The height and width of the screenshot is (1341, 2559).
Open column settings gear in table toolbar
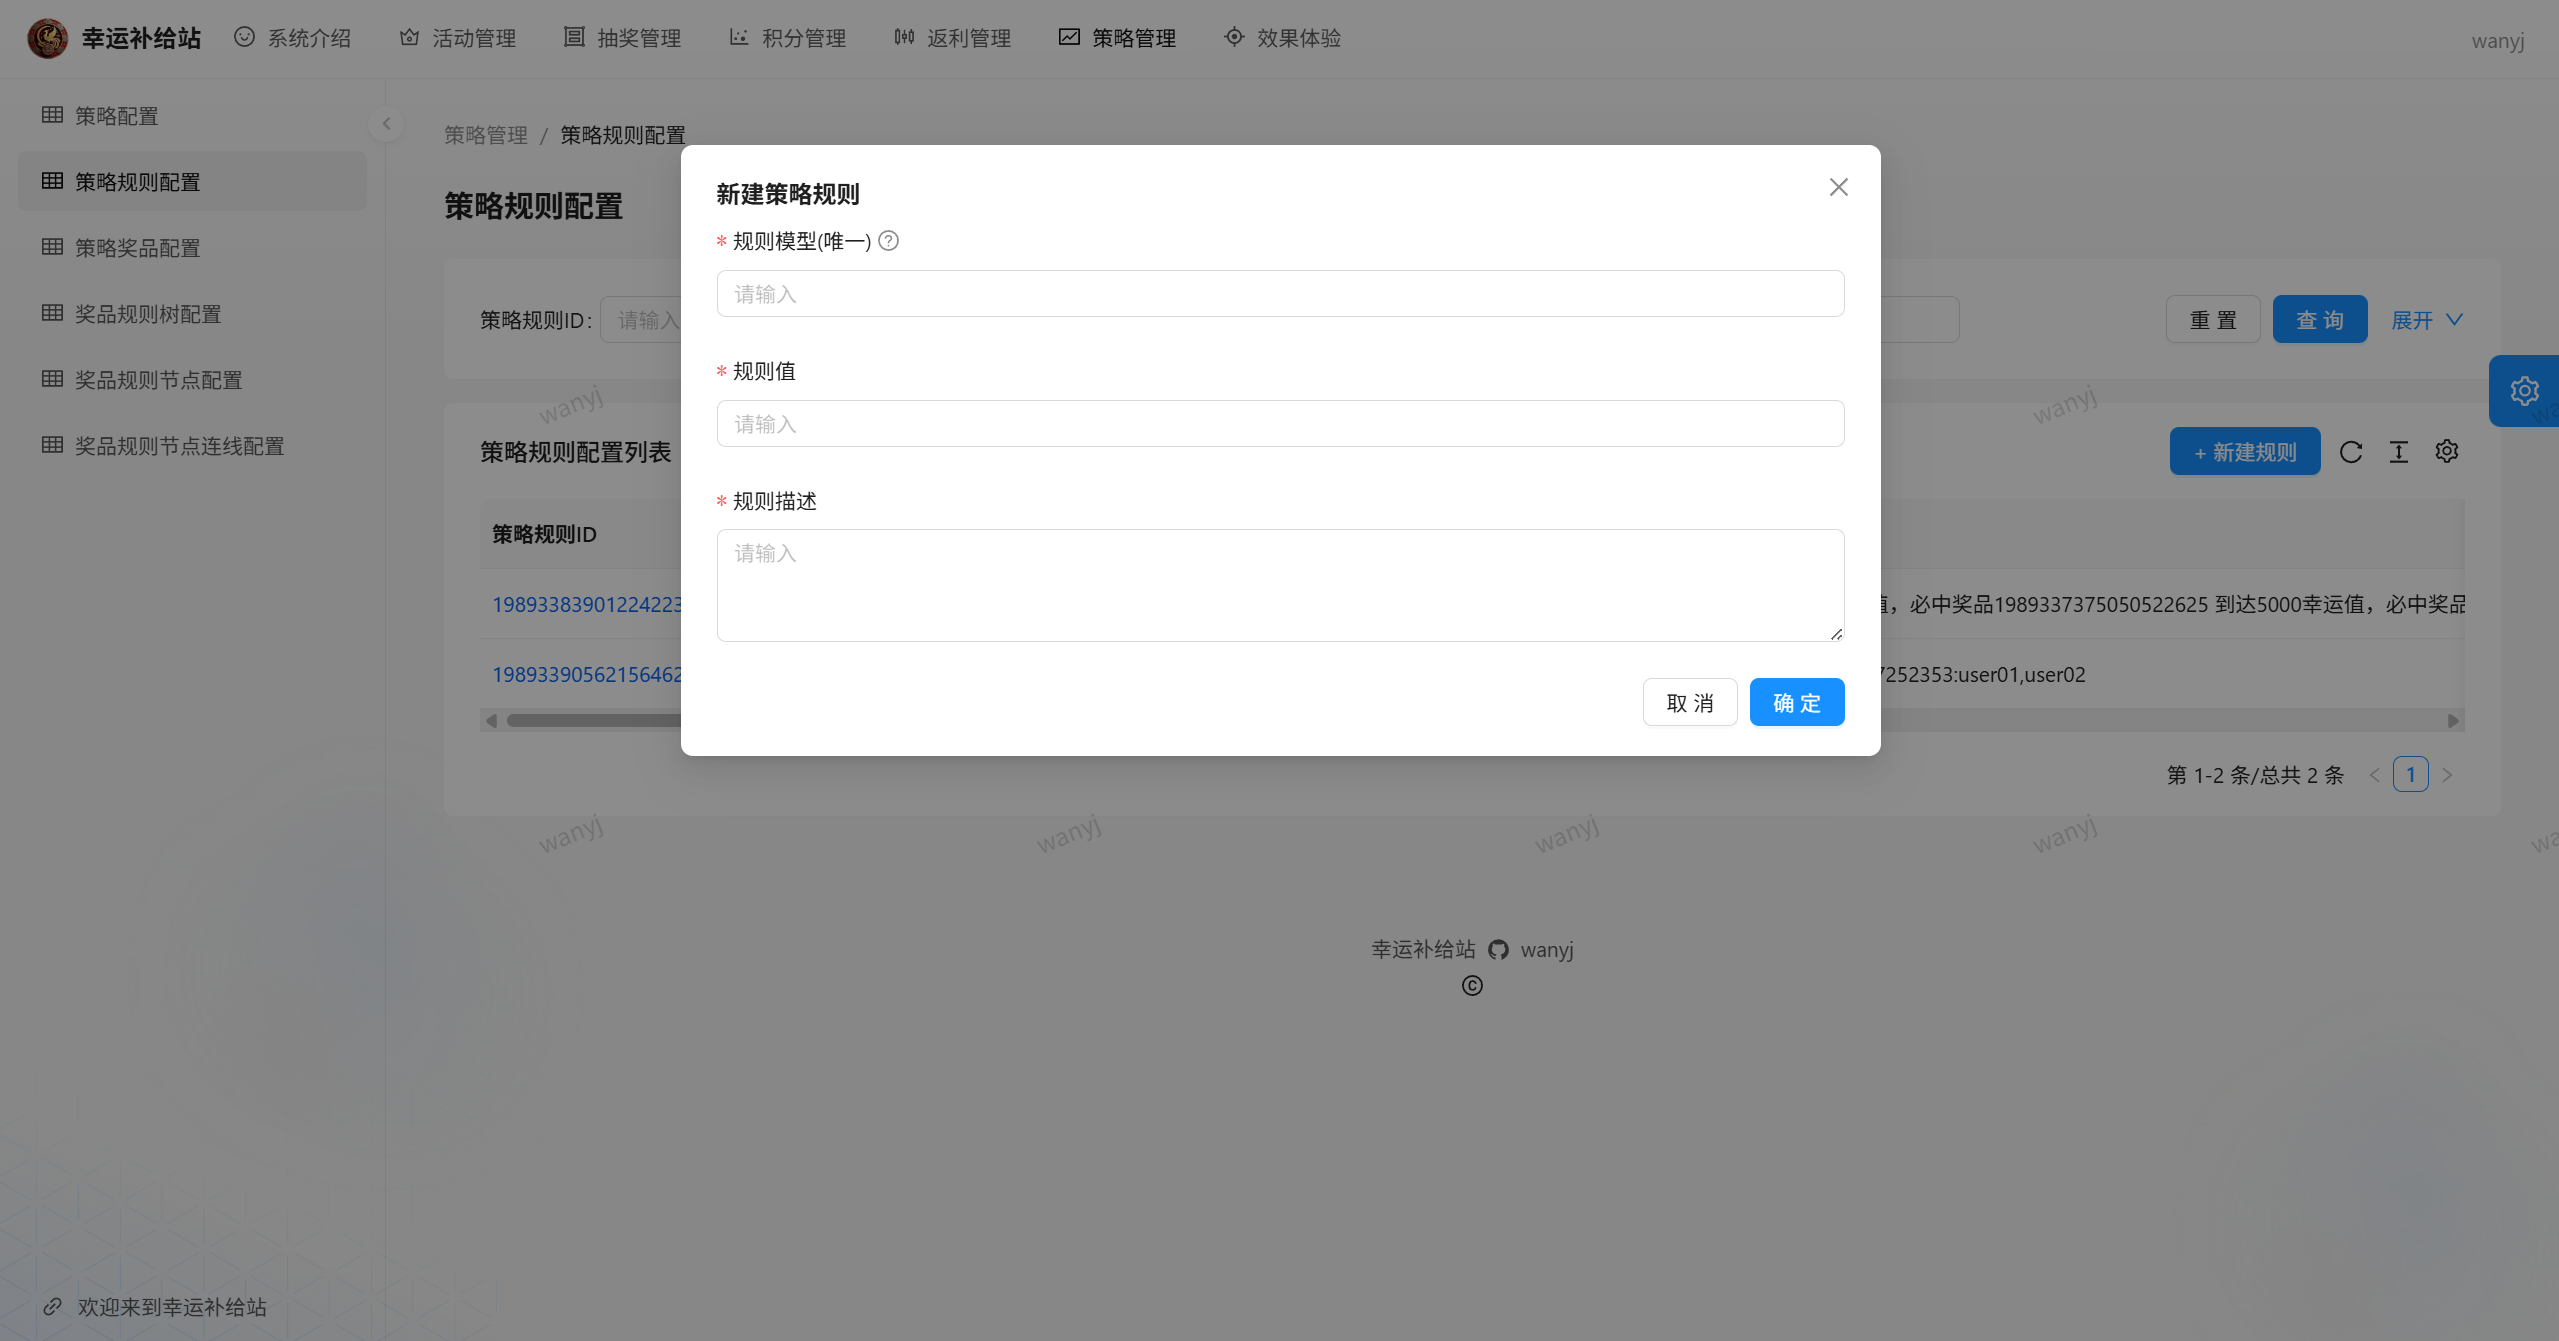(x=2447, y=452)
